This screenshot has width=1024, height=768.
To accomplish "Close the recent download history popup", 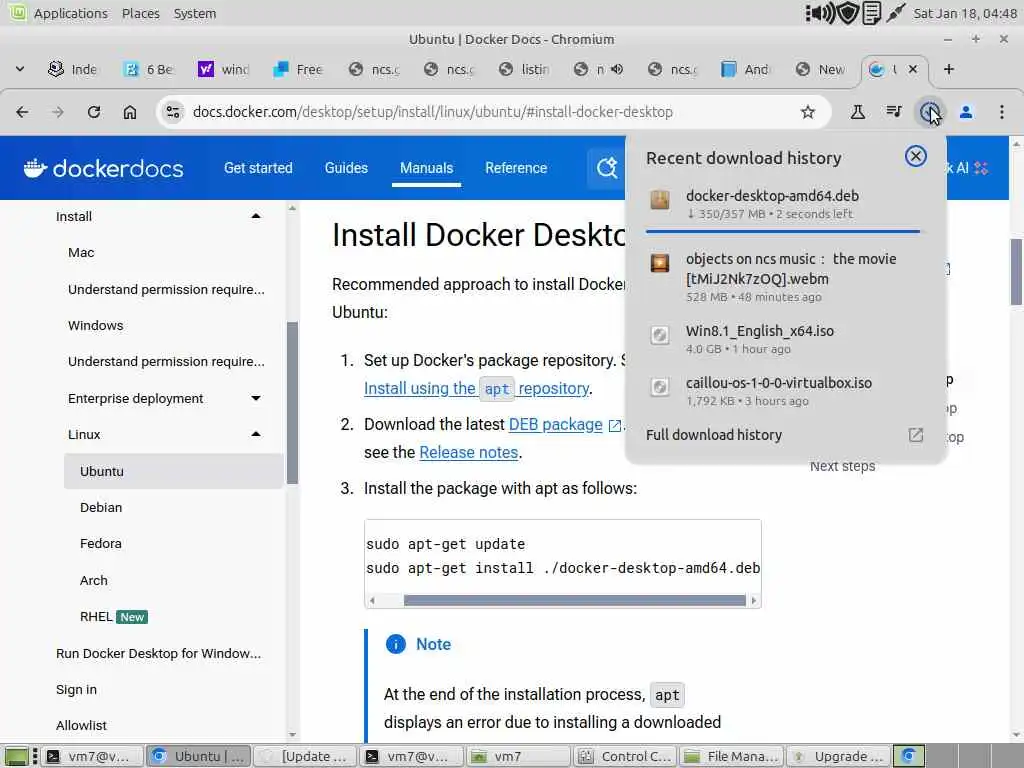I will click(x=916, y=156).
